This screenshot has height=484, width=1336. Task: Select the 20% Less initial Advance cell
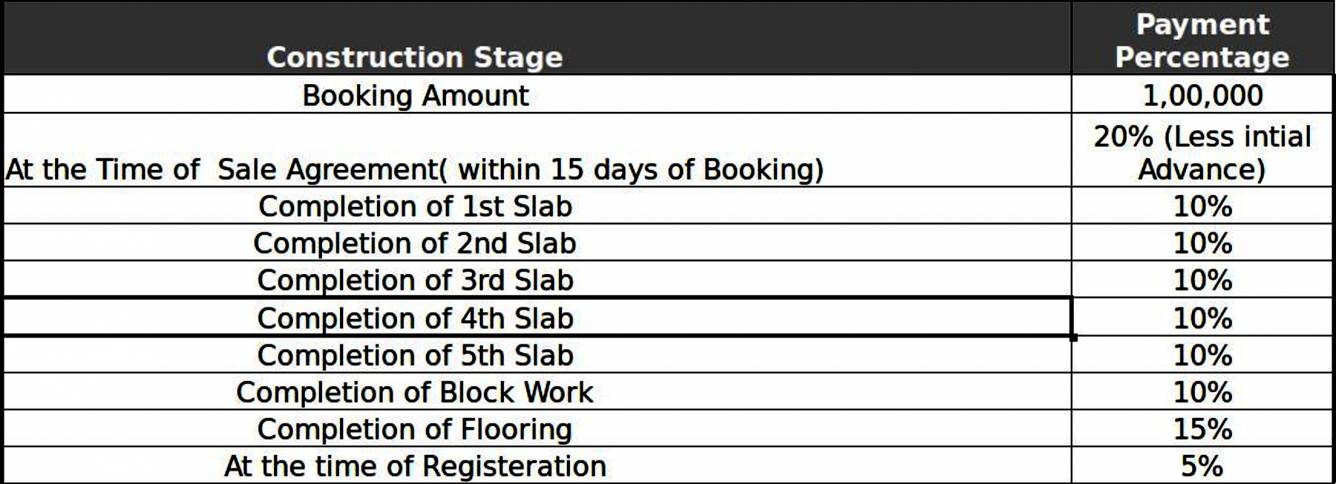1202,152
